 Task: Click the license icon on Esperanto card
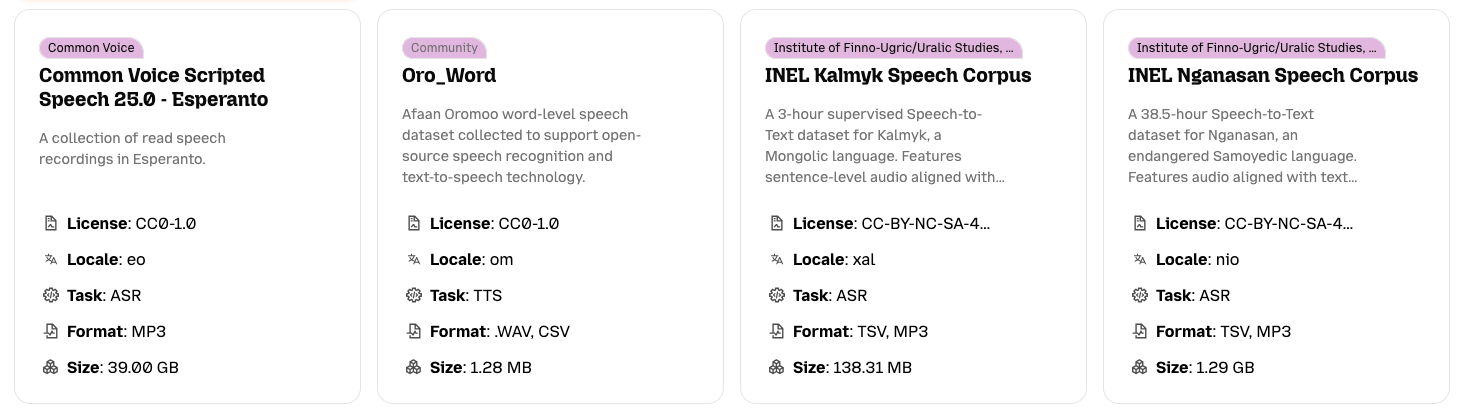(51, 223)
